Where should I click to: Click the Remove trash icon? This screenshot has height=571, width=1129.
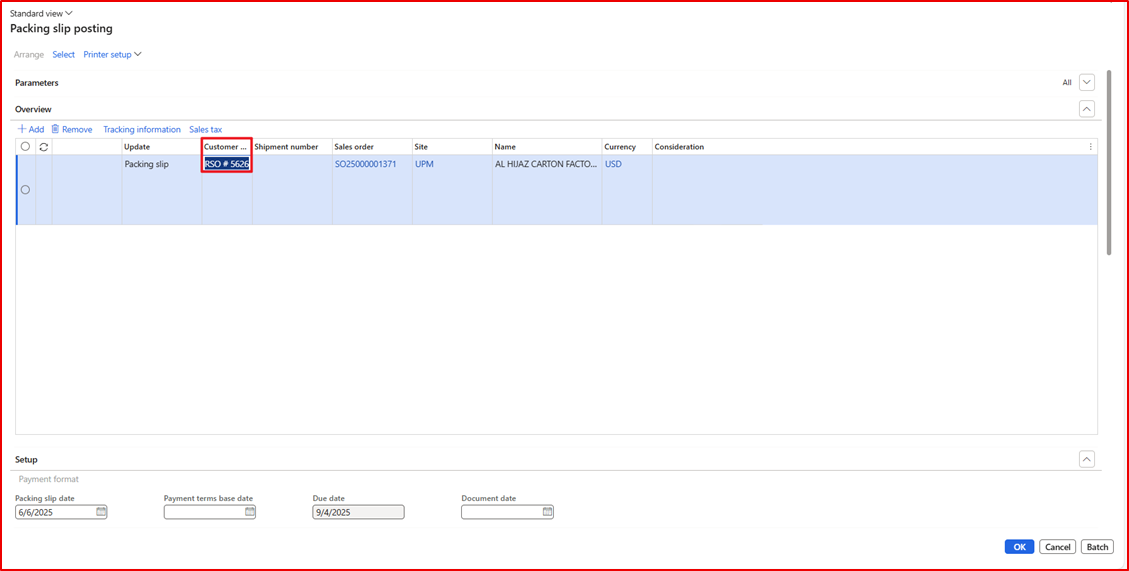pyautogui.click(x=55, y=130)
